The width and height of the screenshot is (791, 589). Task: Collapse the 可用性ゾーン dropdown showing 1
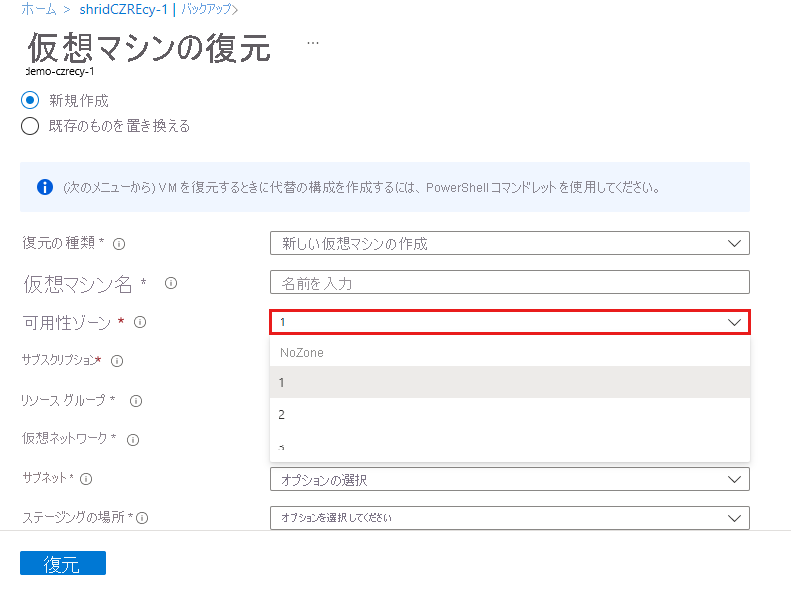(510, 322)
